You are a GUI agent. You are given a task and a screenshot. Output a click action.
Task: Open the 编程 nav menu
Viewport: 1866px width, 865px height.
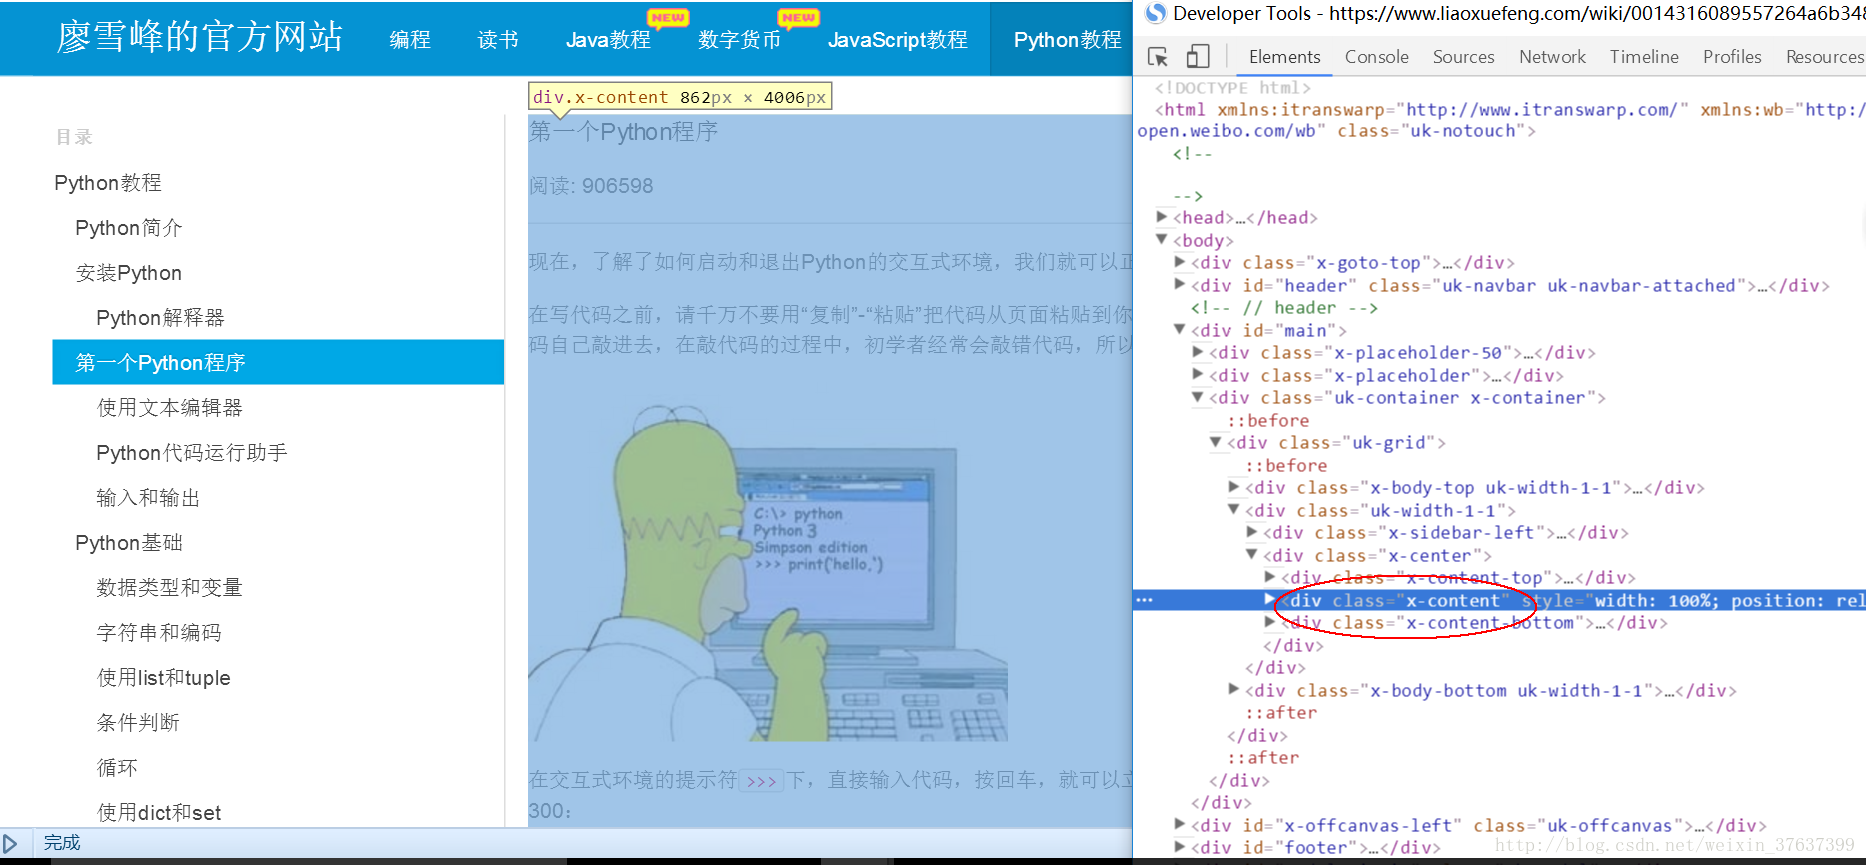(x=410, y=39)
